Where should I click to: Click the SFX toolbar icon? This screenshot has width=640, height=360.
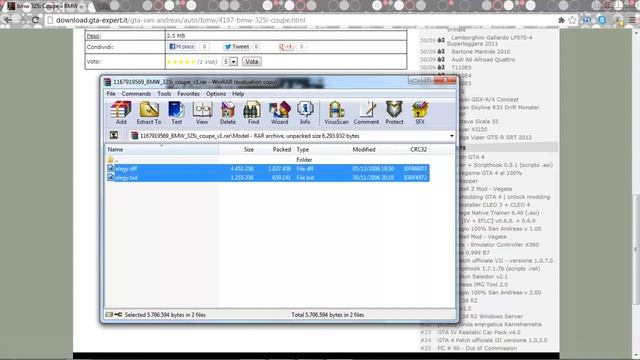420,113
